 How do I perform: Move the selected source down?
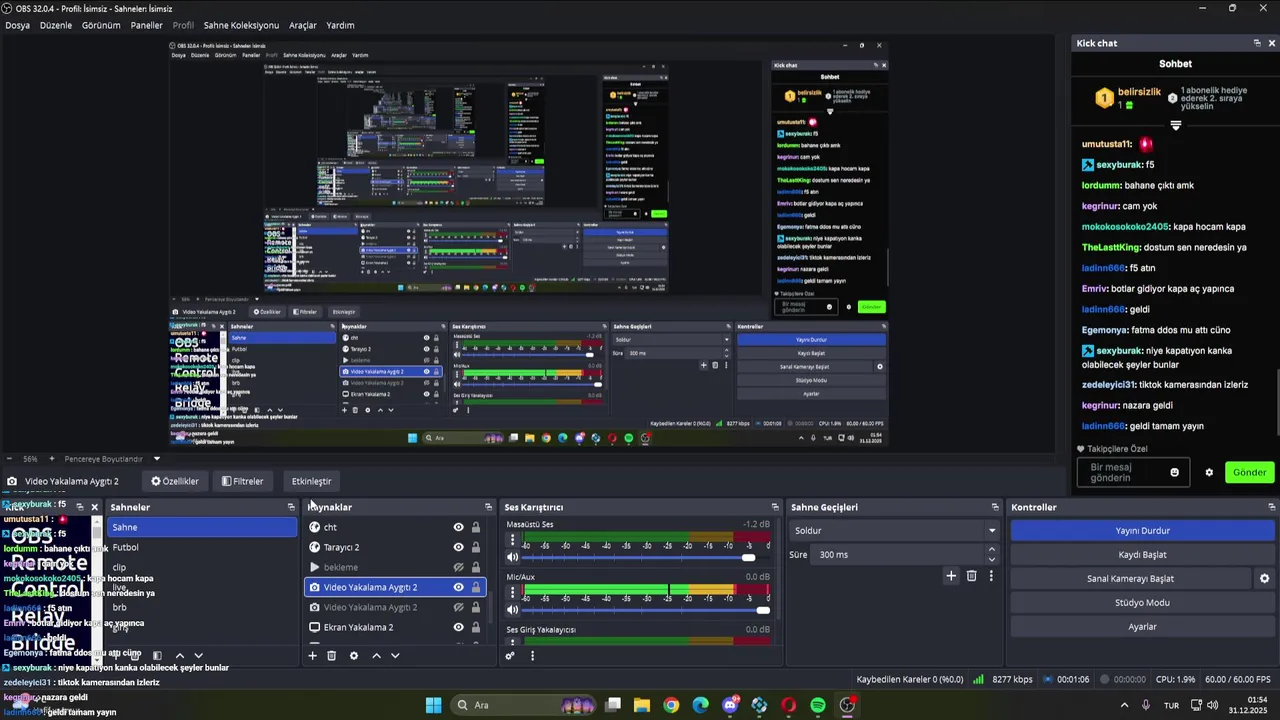coord(395,656)
